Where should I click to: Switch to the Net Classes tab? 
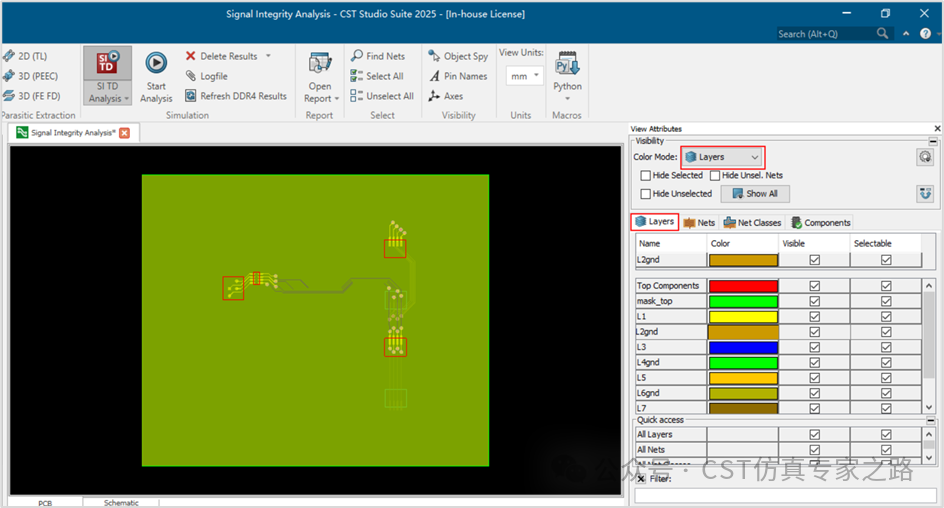pyautogui.click(x=753, y=223)
